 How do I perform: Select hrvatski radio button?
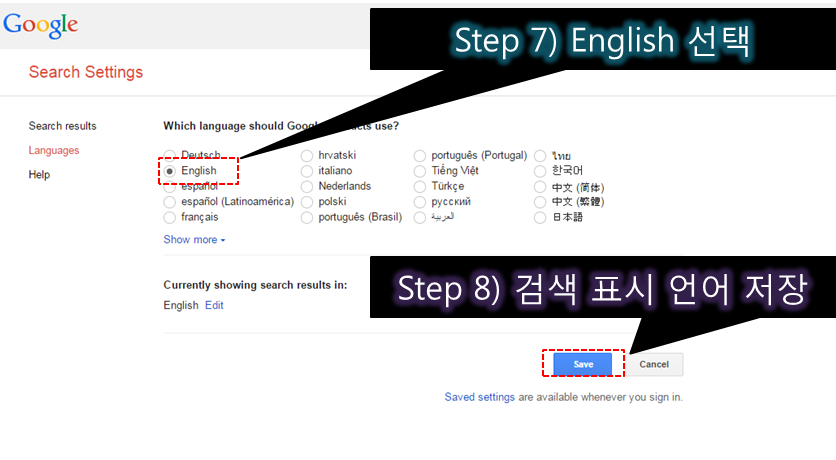pos(307,156)
